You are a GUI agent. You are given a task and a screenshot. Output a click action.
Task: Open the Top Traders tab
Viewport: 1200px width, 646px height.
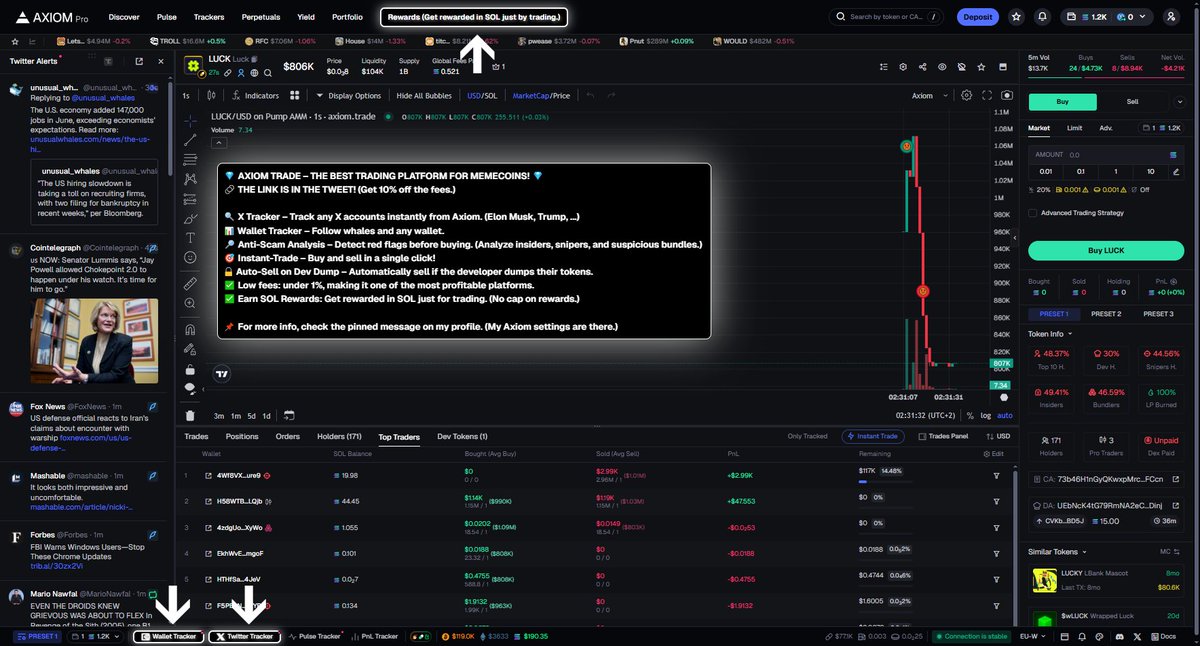[399, 437]
